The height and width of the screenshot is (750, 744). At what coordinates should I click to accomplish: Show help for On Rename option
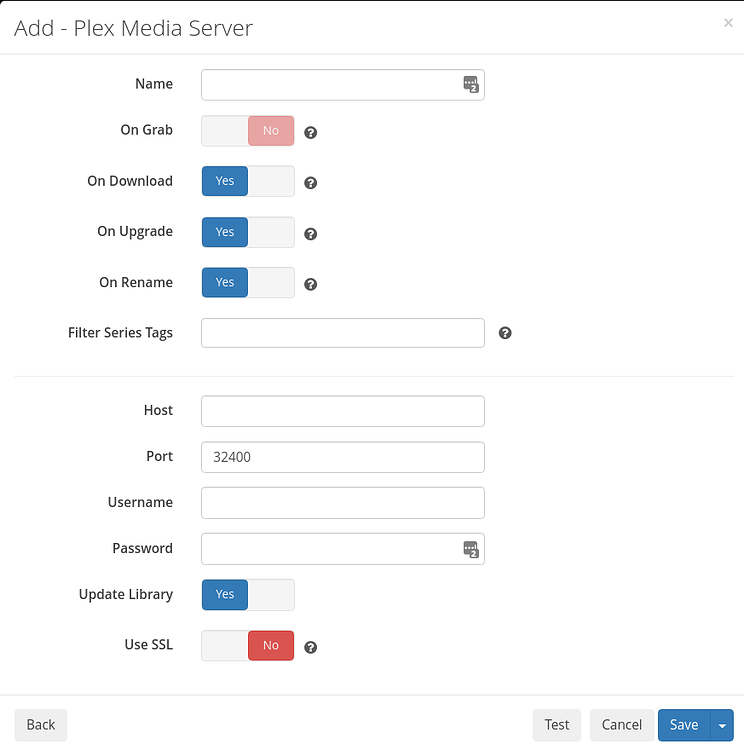click(311, 284)
